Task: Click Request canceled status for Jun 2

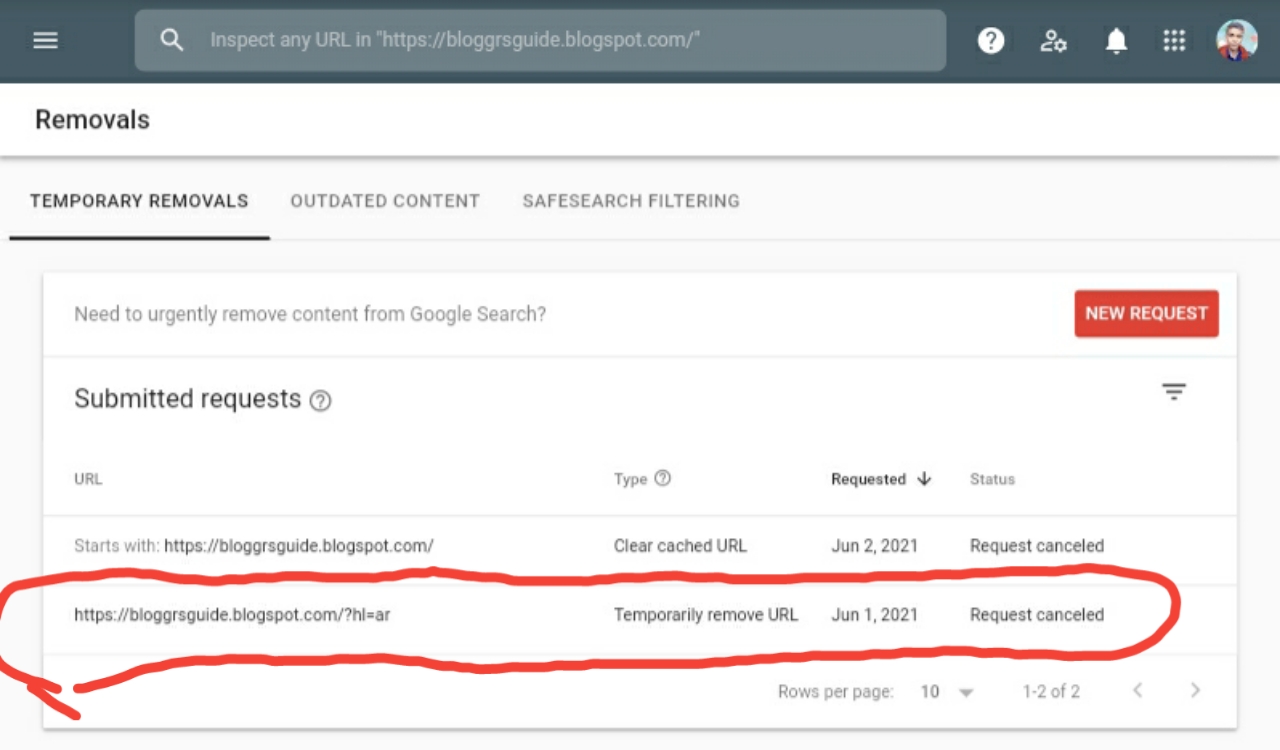Action: point(1037,546)
